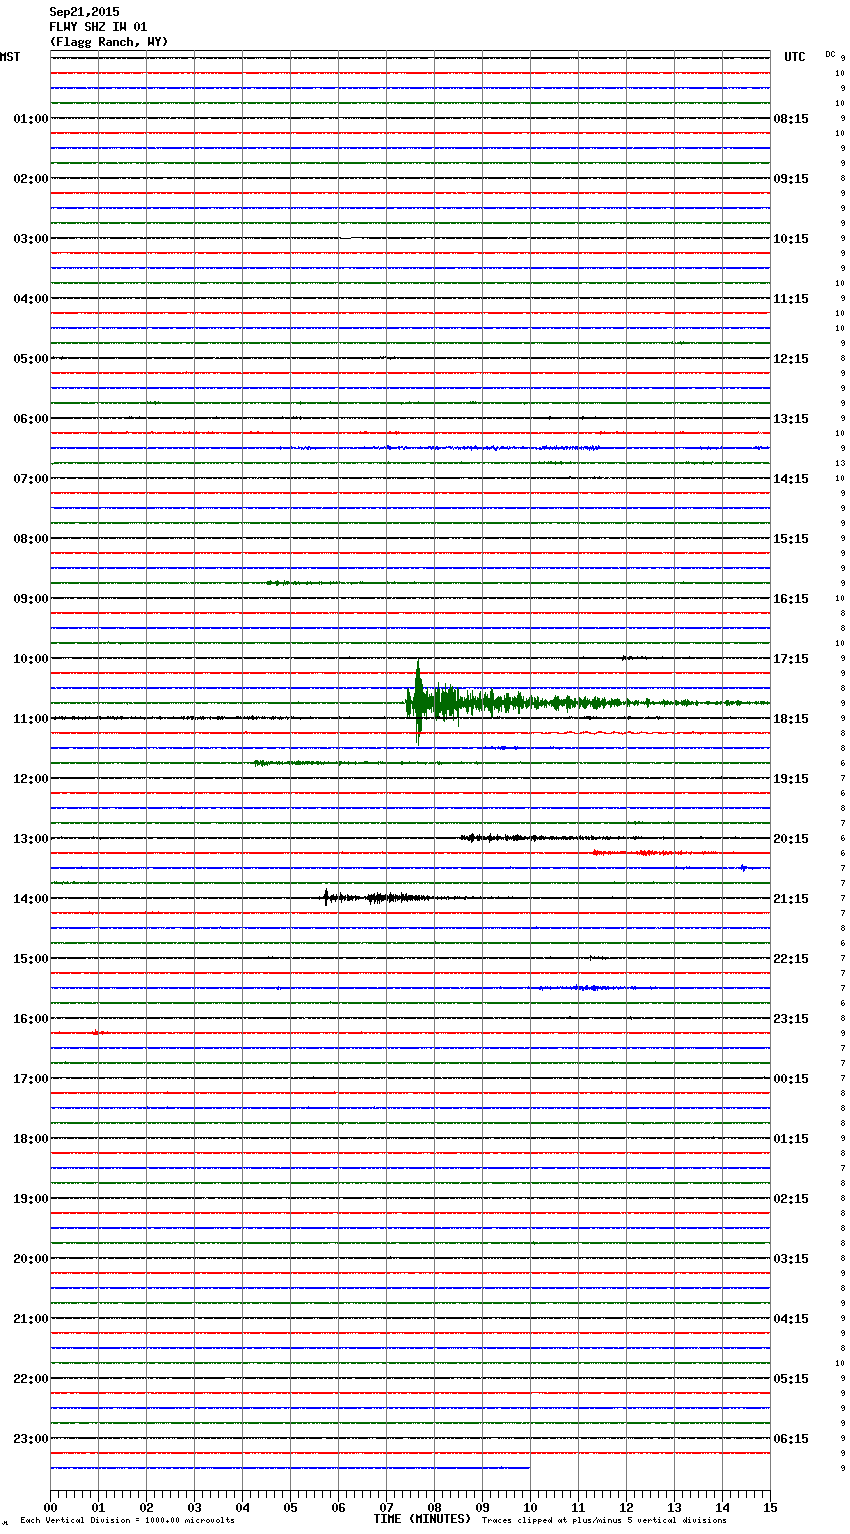850x1534 pixels.
Task: Select the '05:00' MST time label
Action: coord(31,359)
